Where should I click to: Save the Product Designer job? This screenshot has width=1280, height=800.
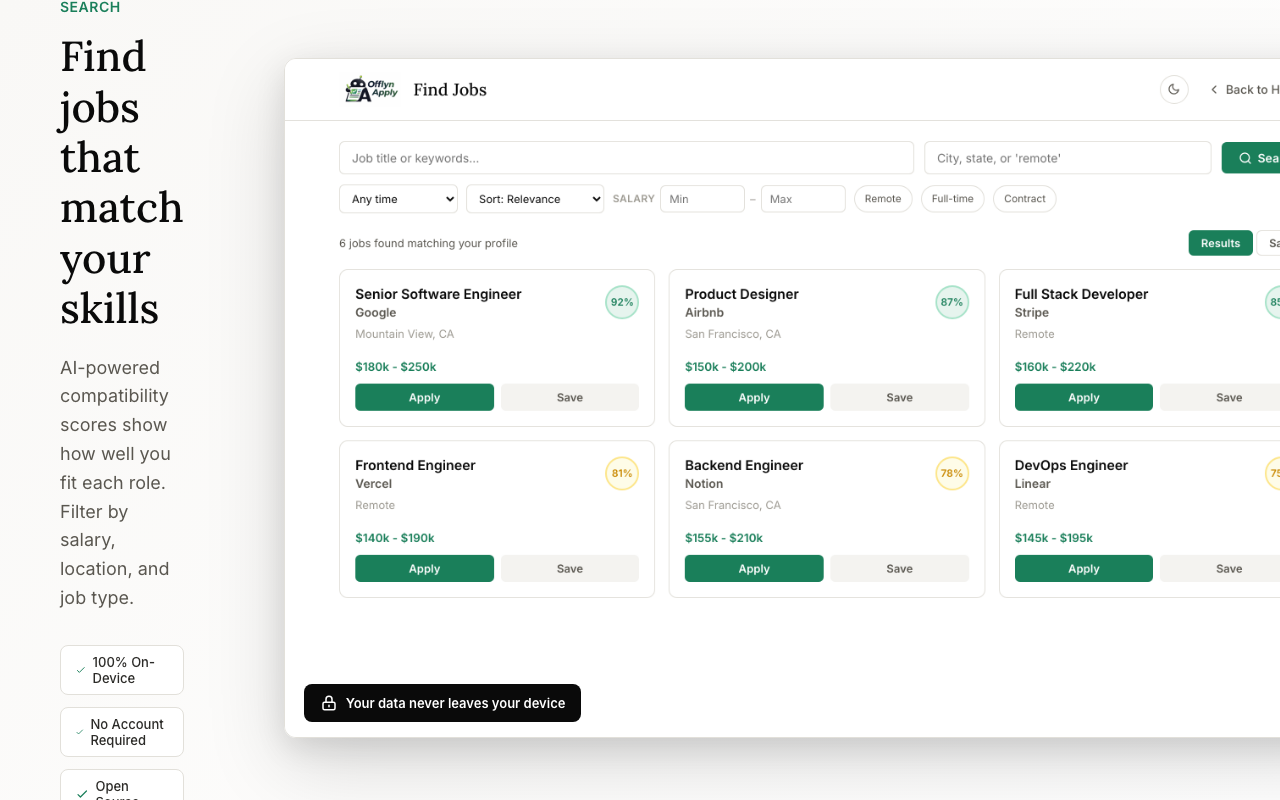pos(900,397)
